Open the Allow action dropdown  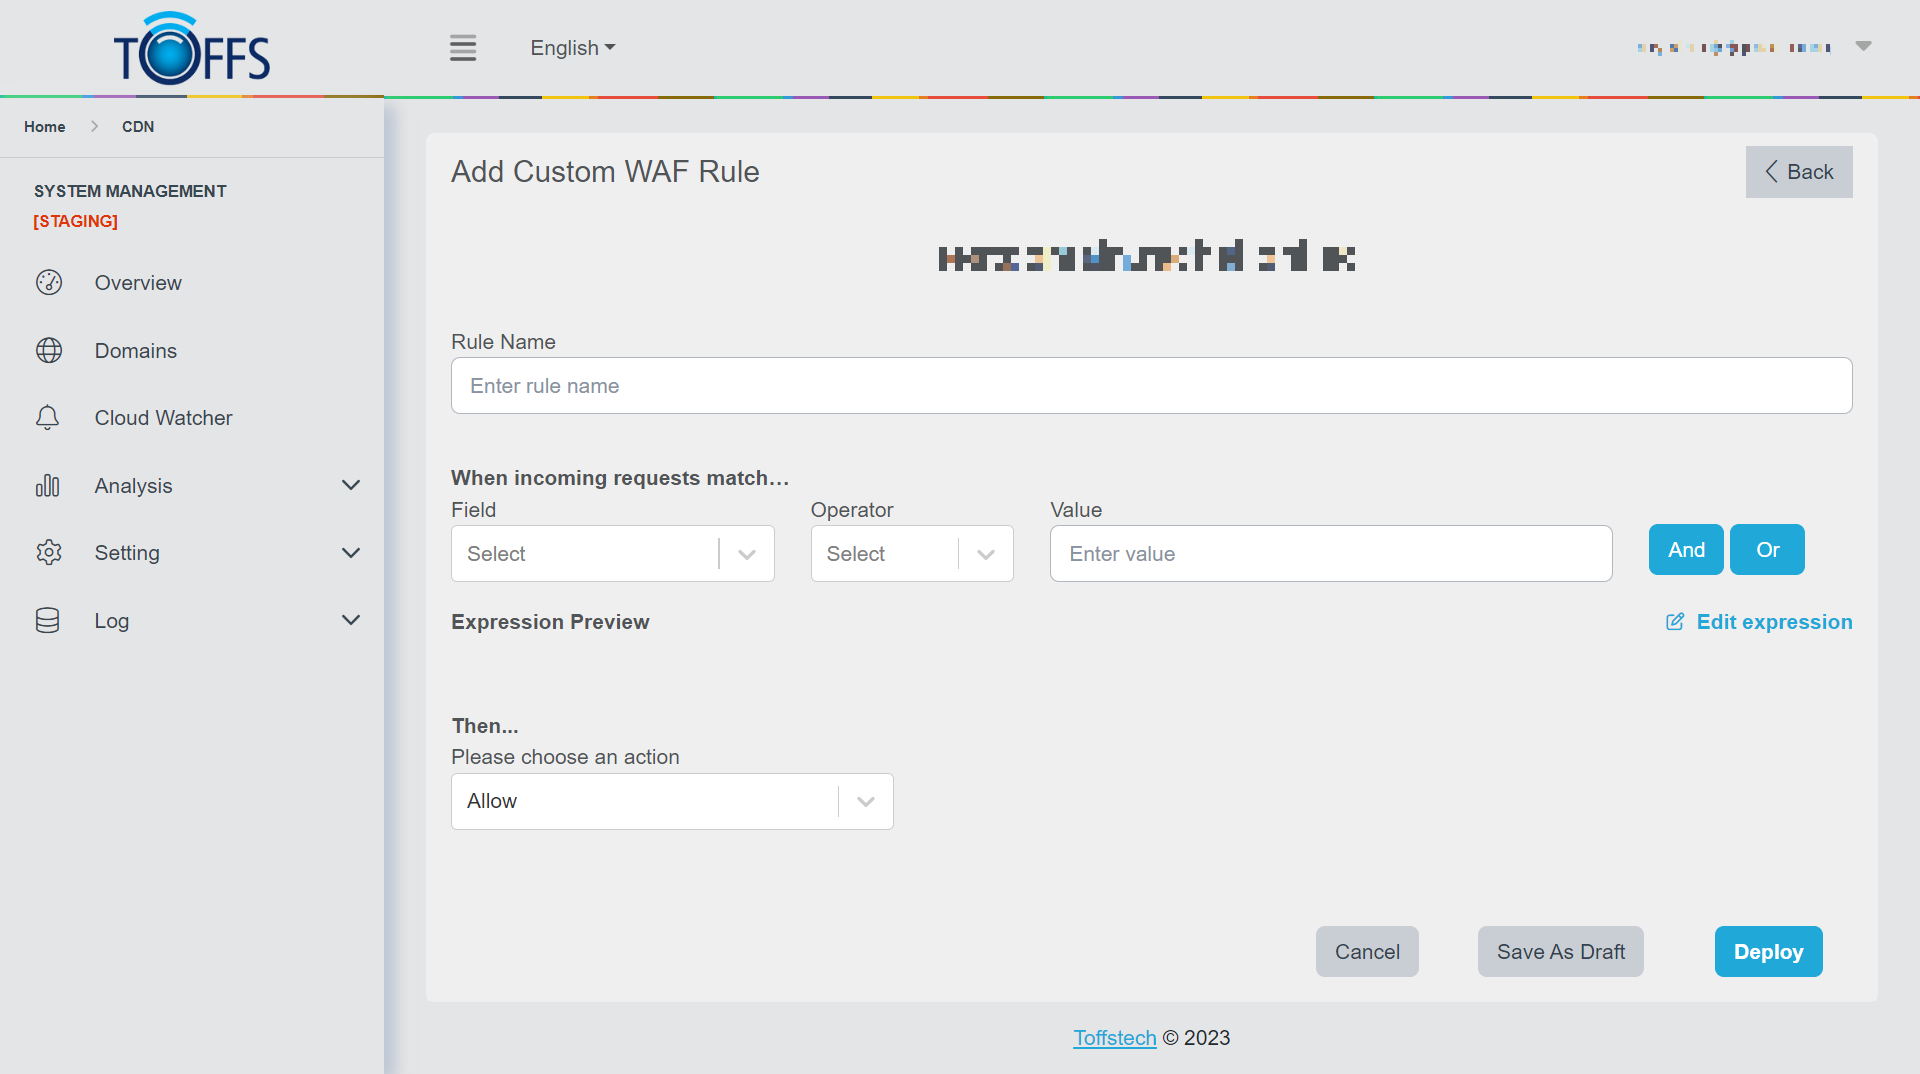pos(671,802)
